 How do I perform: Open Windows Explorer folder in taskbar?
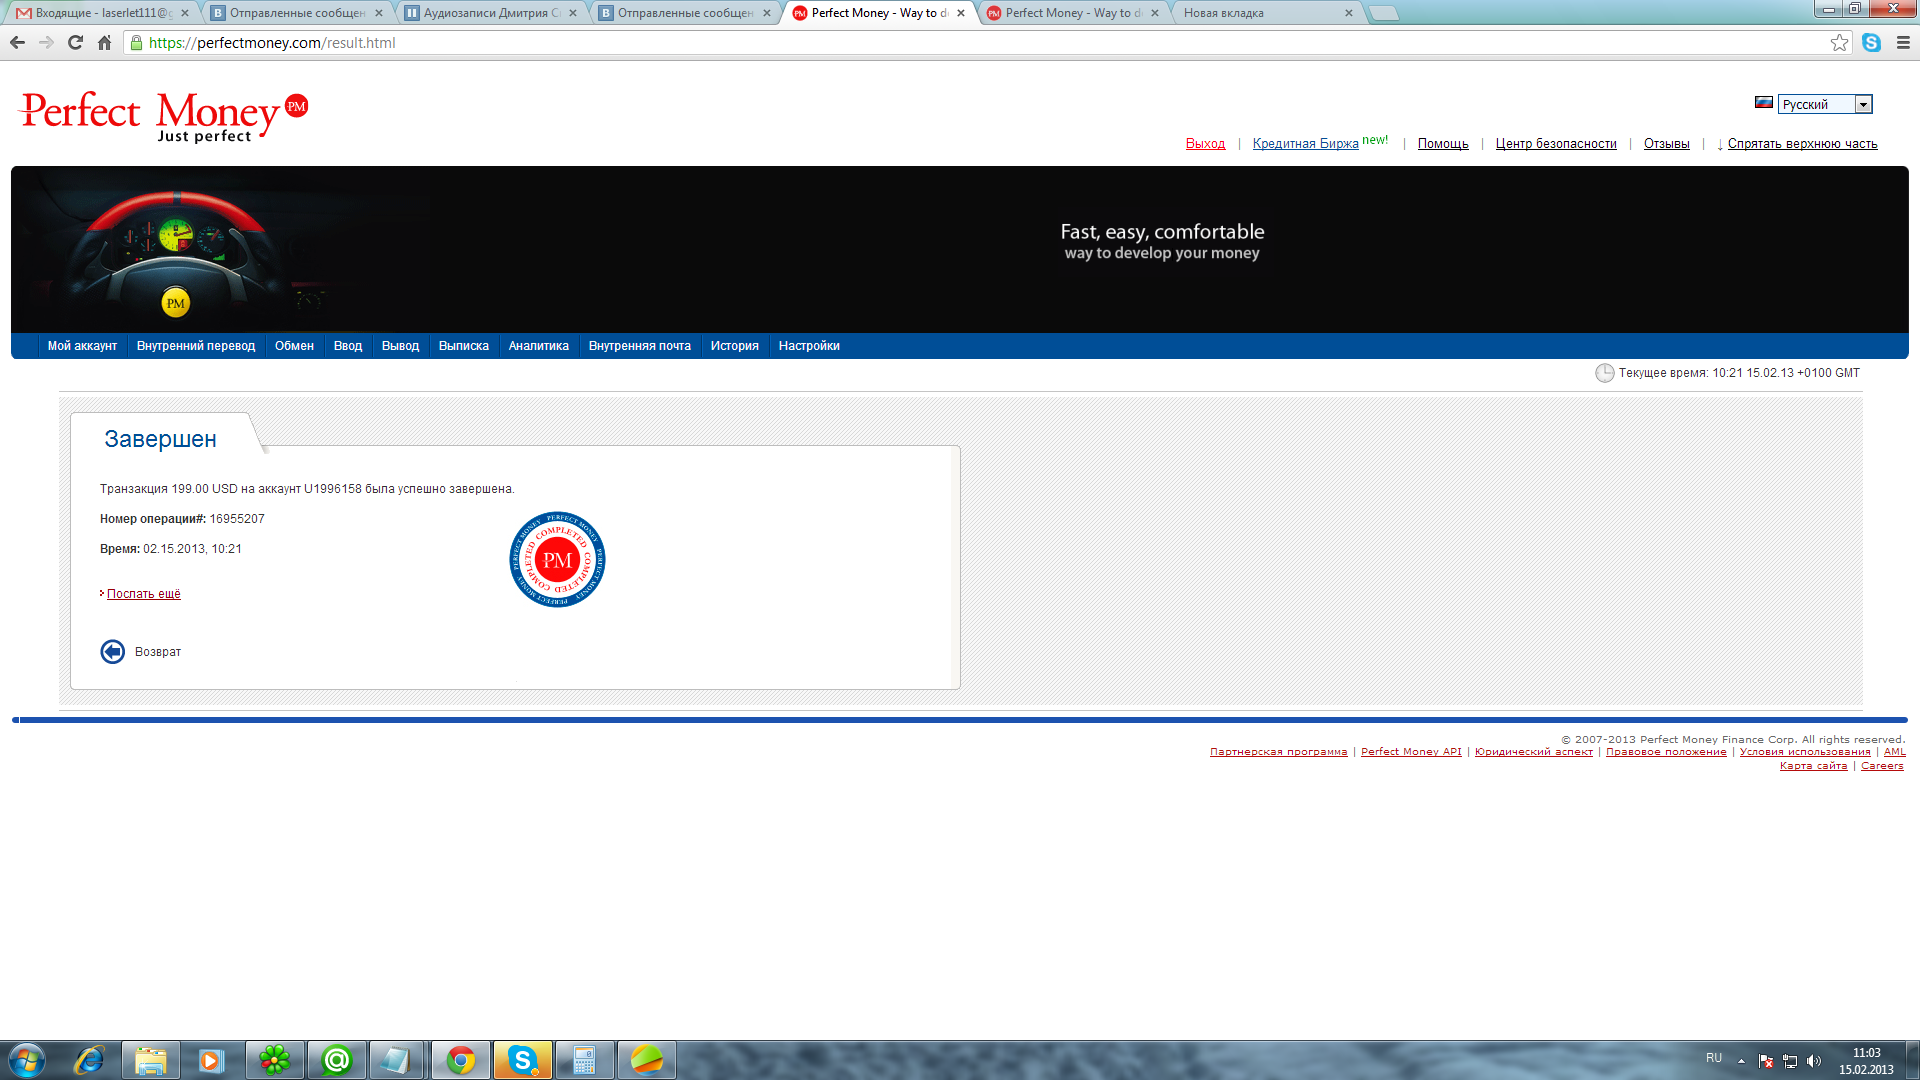pyautogui.click(x=151, y=1059)
